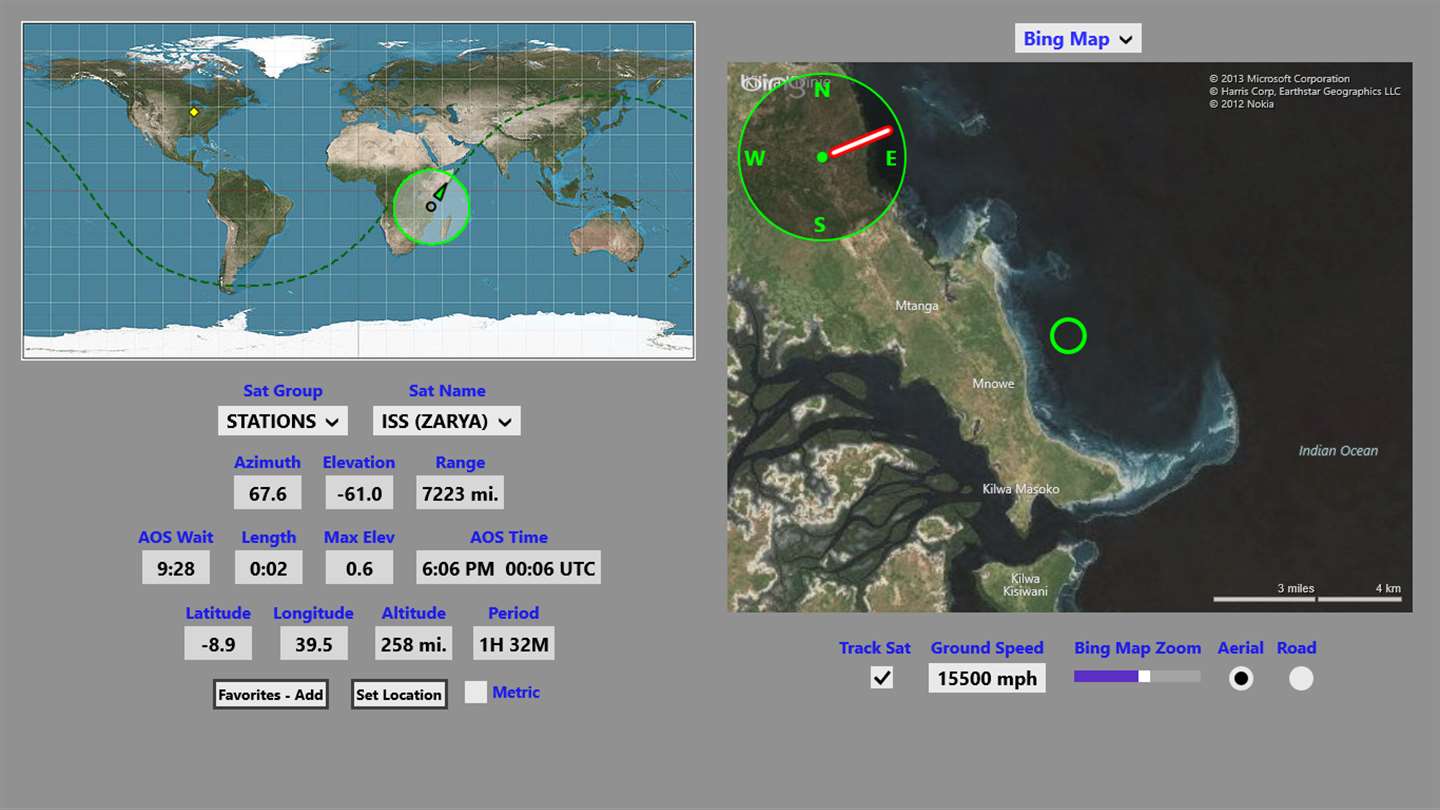Click the satellite arrow icon on world map
1440x810 pixels.
tap(439, 191)
